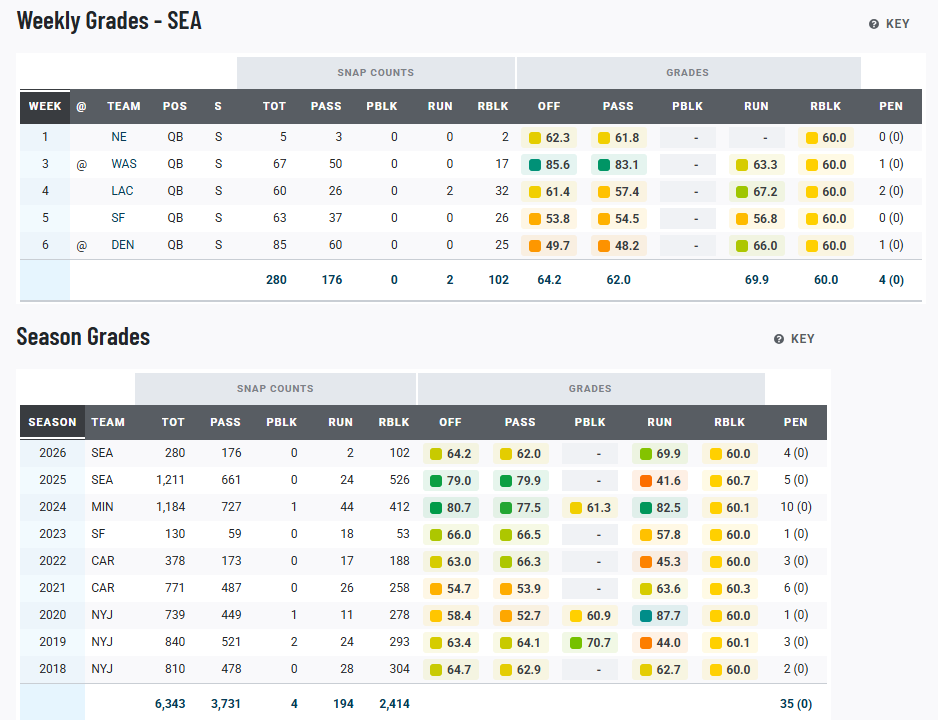Click the Weekly Grades - SEA heading

pyautogui.click(x=109, y=21)
